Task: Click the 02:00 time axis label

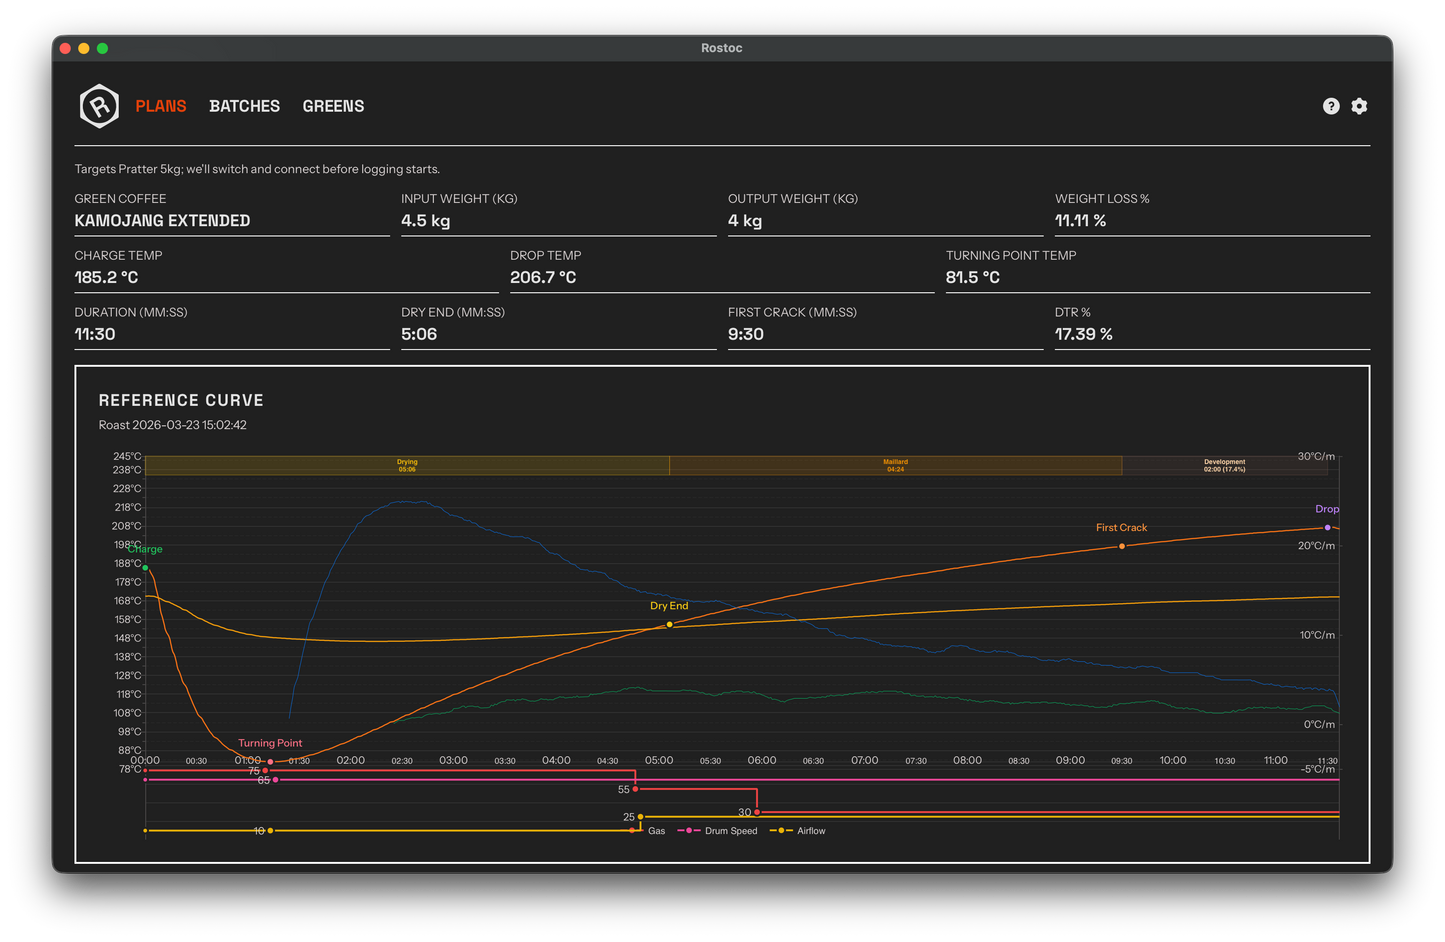Action: point(351,760)
